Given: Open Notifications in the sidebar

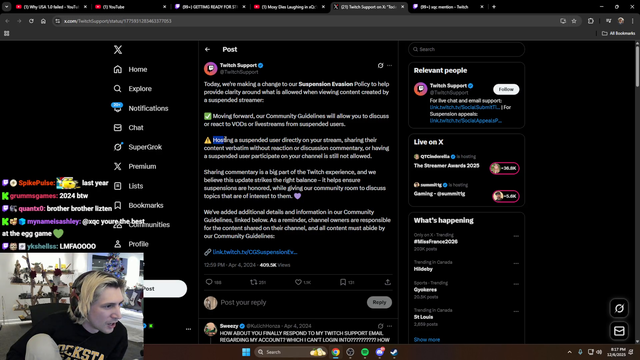Looking at the screenshot, I should (x=140, y=108).
